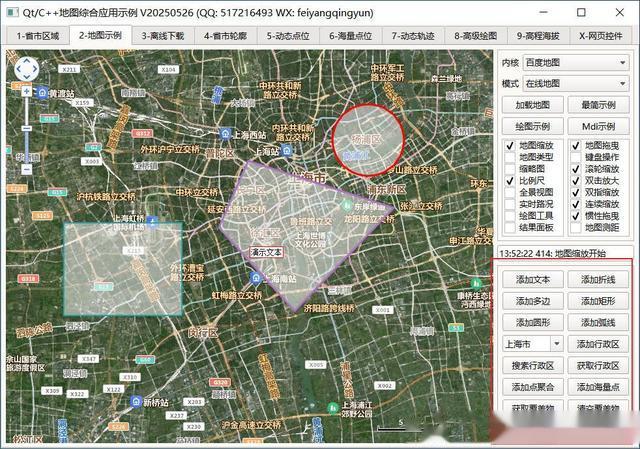Switch to the 3-离线下载 tab

pos(163,36)
